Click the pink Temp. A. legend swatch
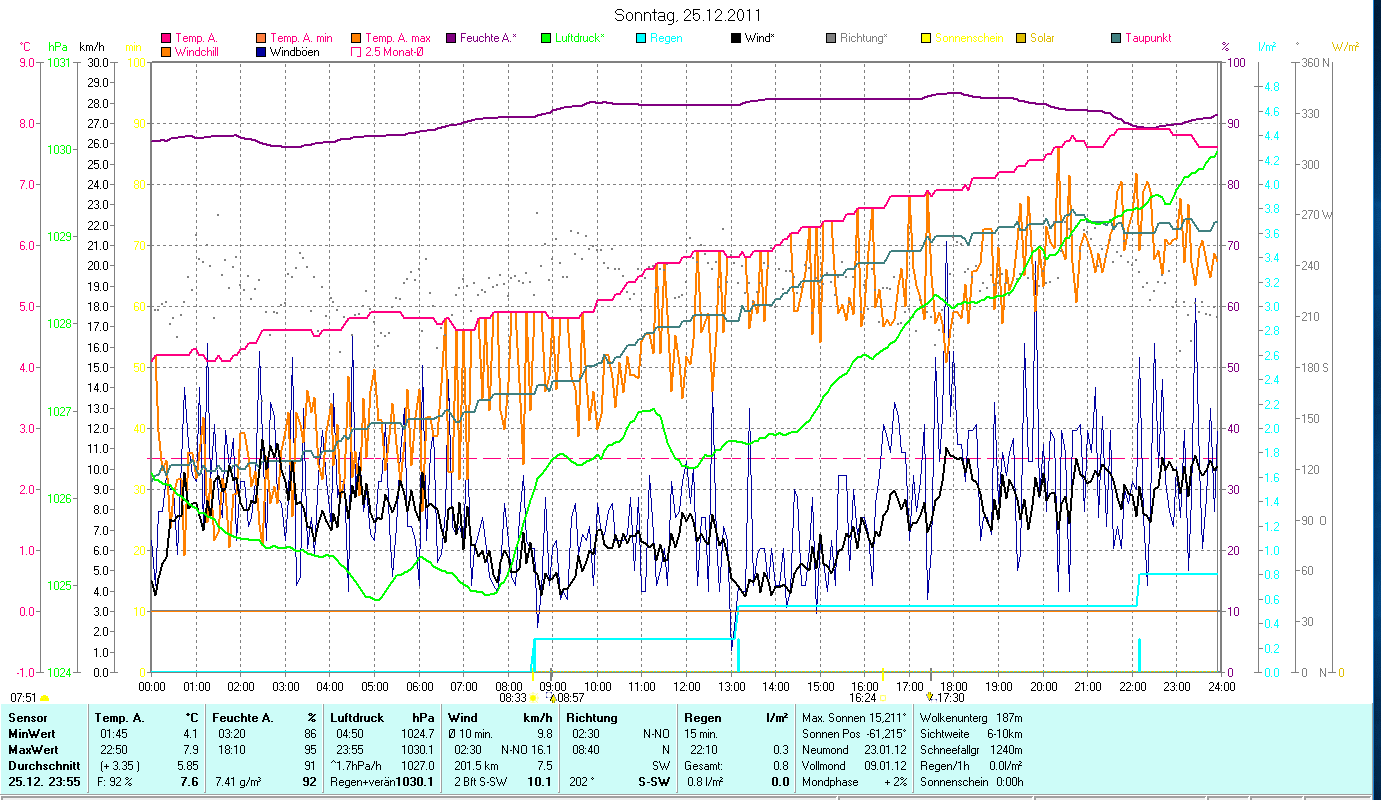Screen dimensions: 1381x800 coord(165,39)
